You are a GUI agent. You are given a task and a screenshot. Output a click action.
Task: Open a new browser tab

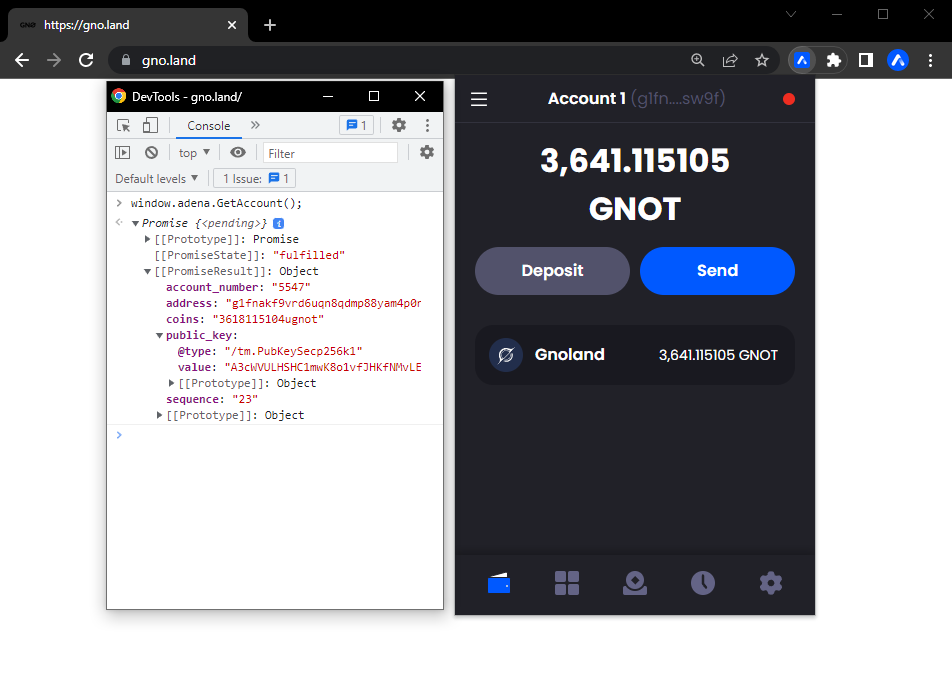coord(270,25)
